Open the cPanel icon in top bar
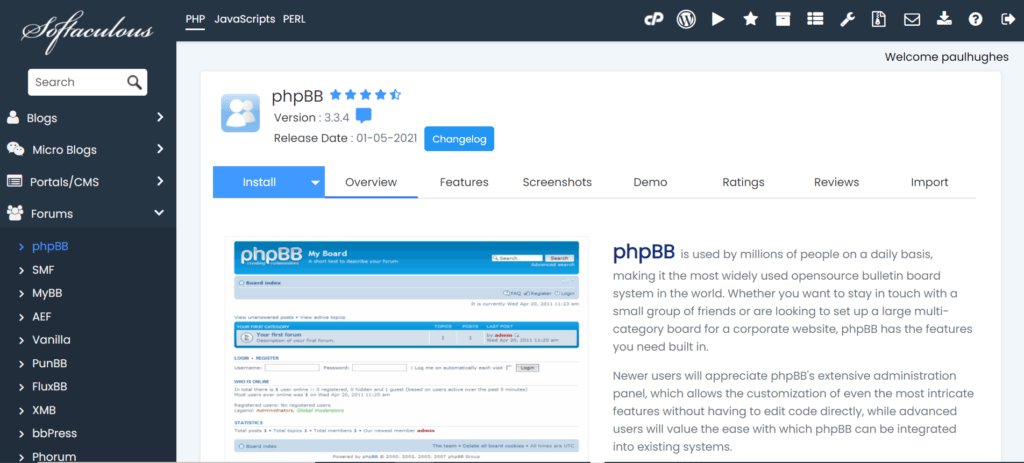This screenshot has width=1024, height=463. click(x=654, y=20)
